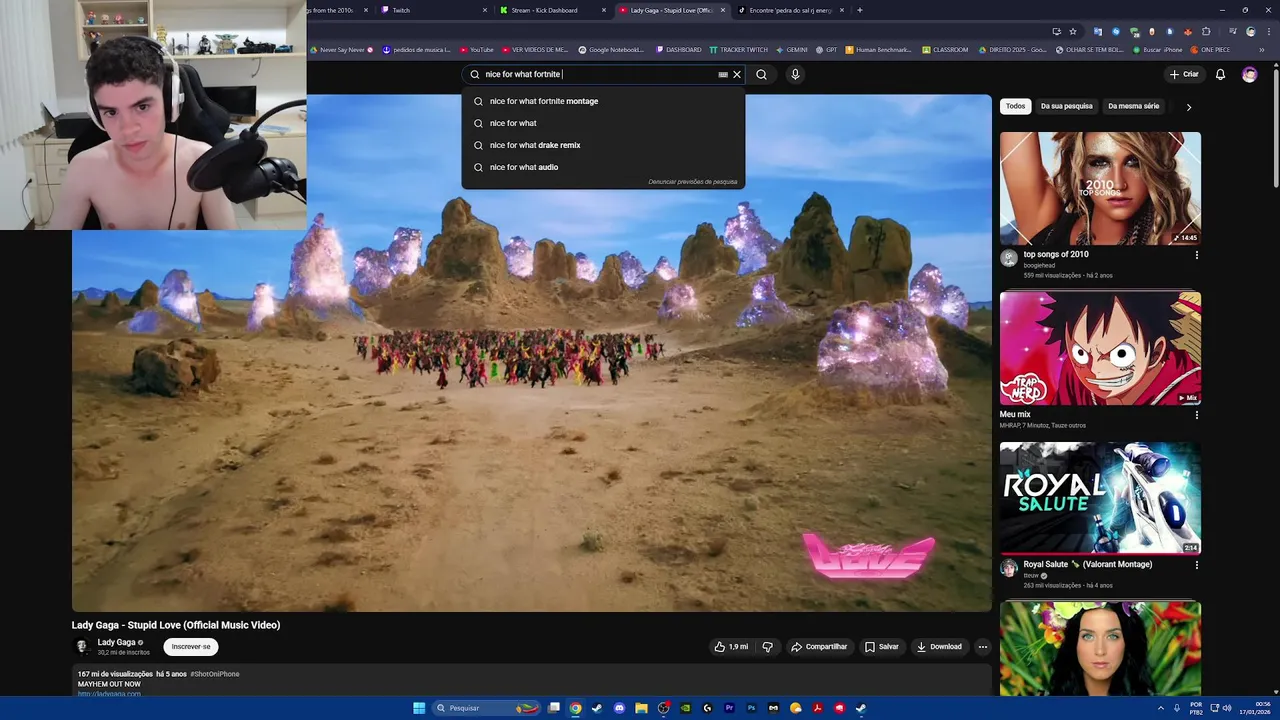The width and height of the screenshot is (1280, 720).
Task: Open the Google NotebookLM bookmark
Action: tap(611, 49)
